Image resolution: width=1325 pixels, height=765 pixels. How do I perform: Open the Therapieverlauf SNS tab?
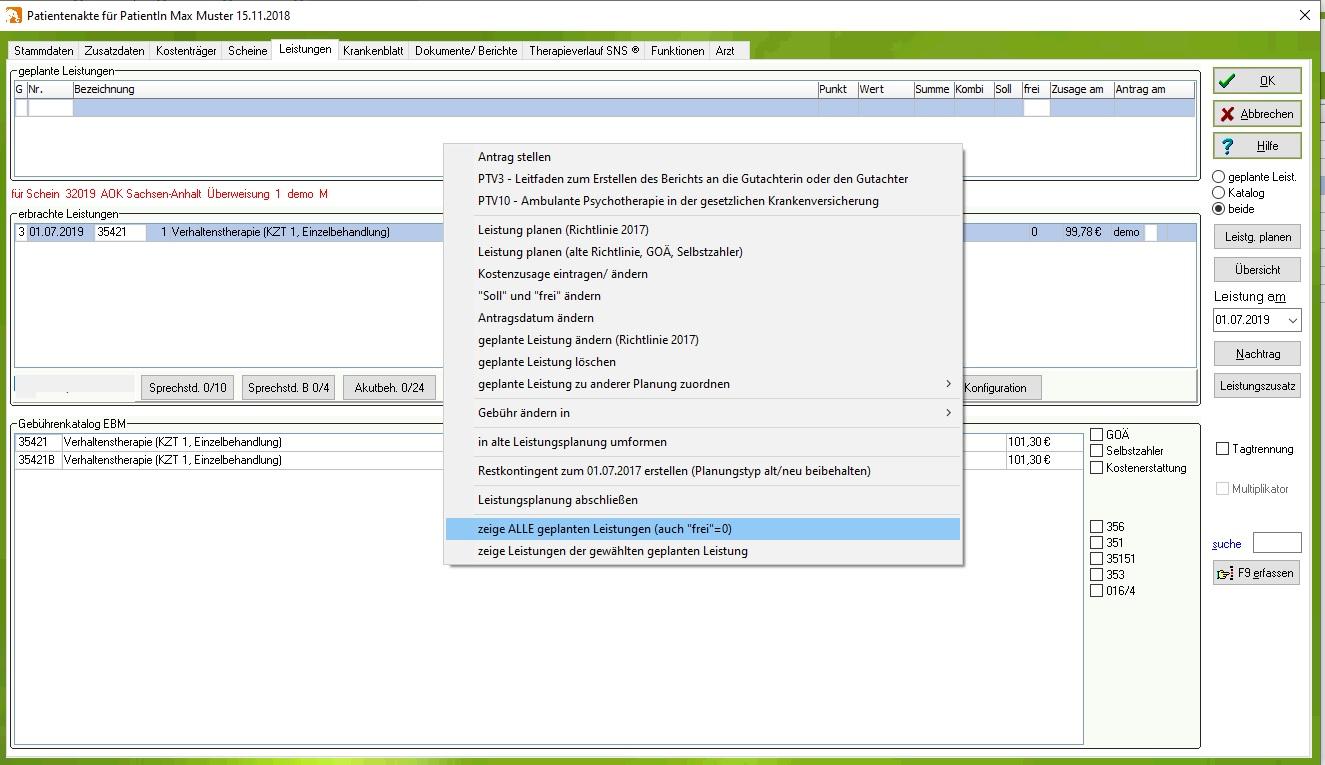click(584, 51)
